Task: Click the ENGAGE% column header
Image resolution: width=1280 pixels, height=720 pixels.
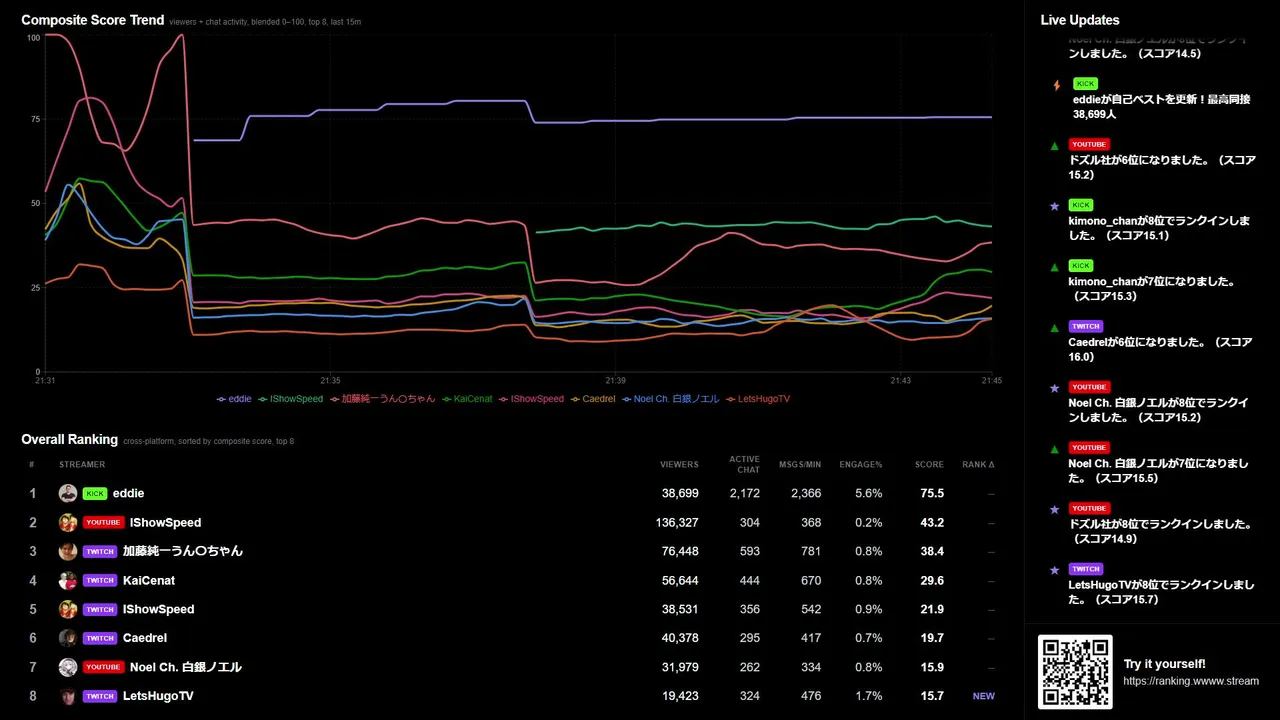Action: coord(861,464)
